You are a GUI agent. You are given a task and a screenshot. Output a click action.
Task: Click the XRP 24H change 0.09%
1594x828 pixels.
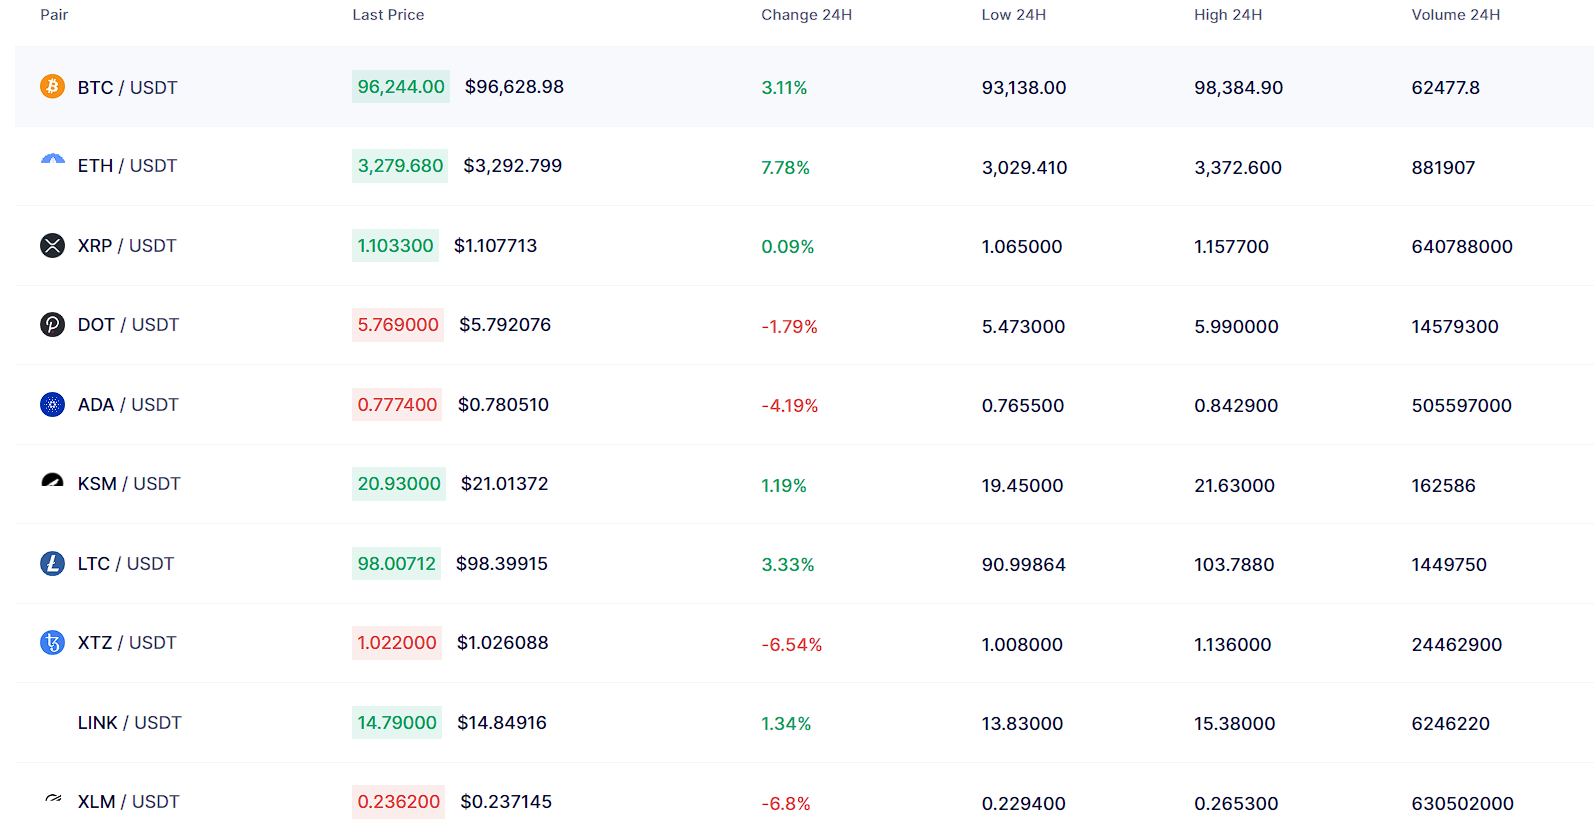788,247
